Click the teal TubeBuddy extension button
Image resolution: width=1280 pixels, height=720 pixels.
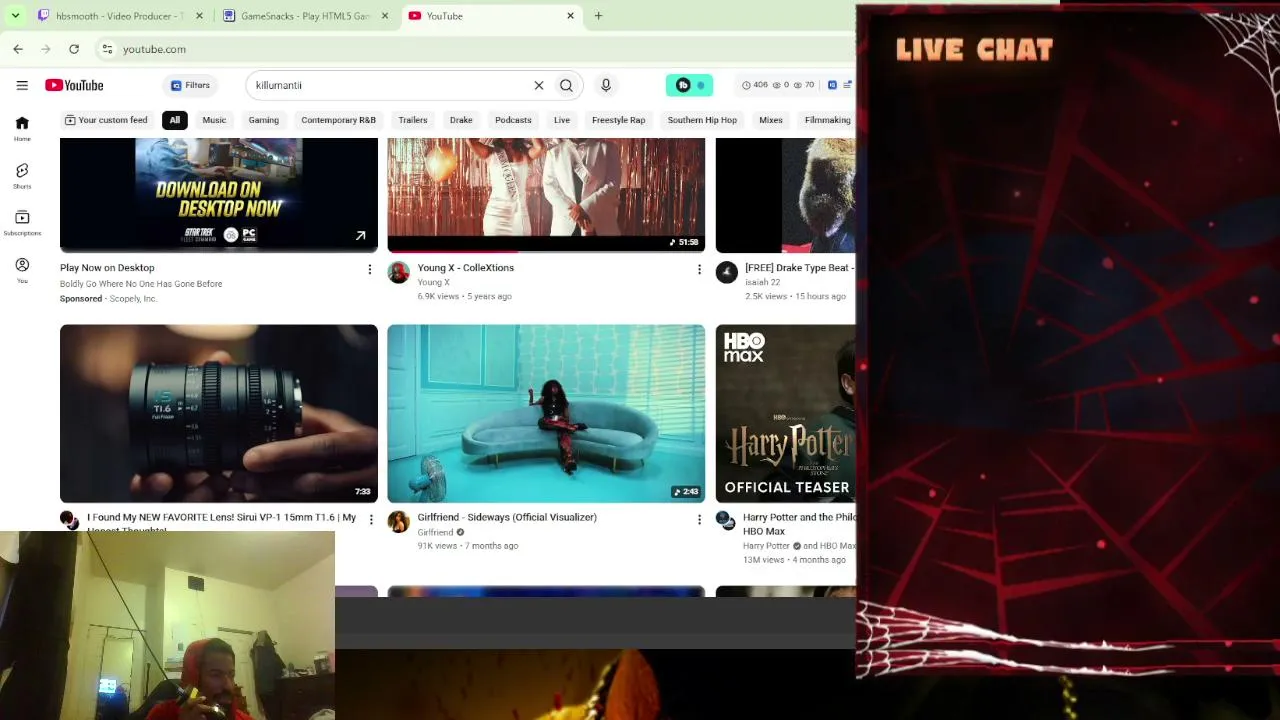point(689,85)
